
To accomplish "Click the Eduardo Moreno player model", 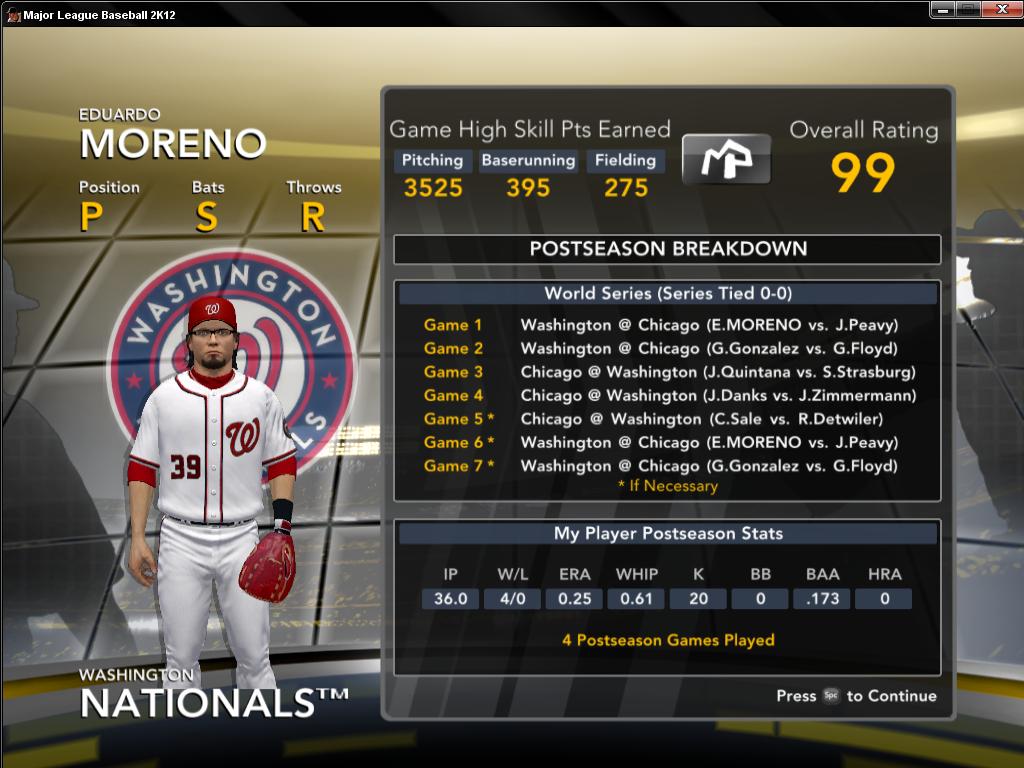I will 212,493.
